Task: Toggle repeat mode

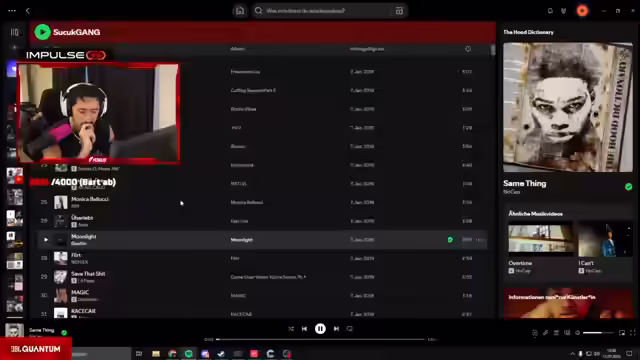Action: [350, 329]
